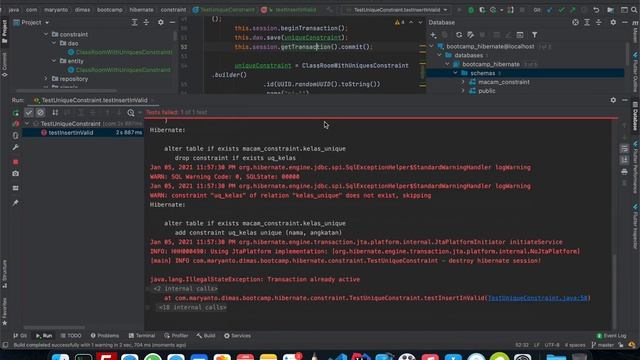Click UTF-8 encoding in status bar
This screenshot has width=640, height=360.
pyautogui.click(x=552, y=345)
